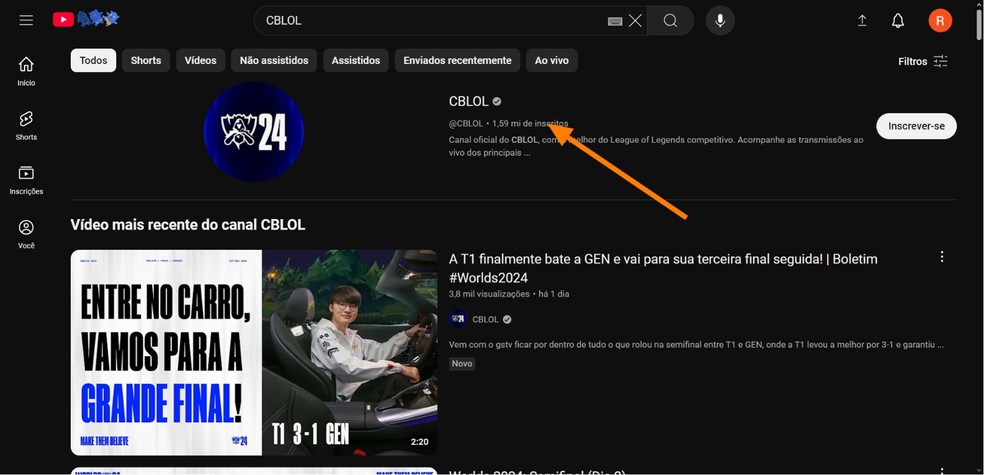The image size is (984, 475).
Task: Open the CBLOL channel avatar
Action: pyautogui.click(x=254, y=132)
